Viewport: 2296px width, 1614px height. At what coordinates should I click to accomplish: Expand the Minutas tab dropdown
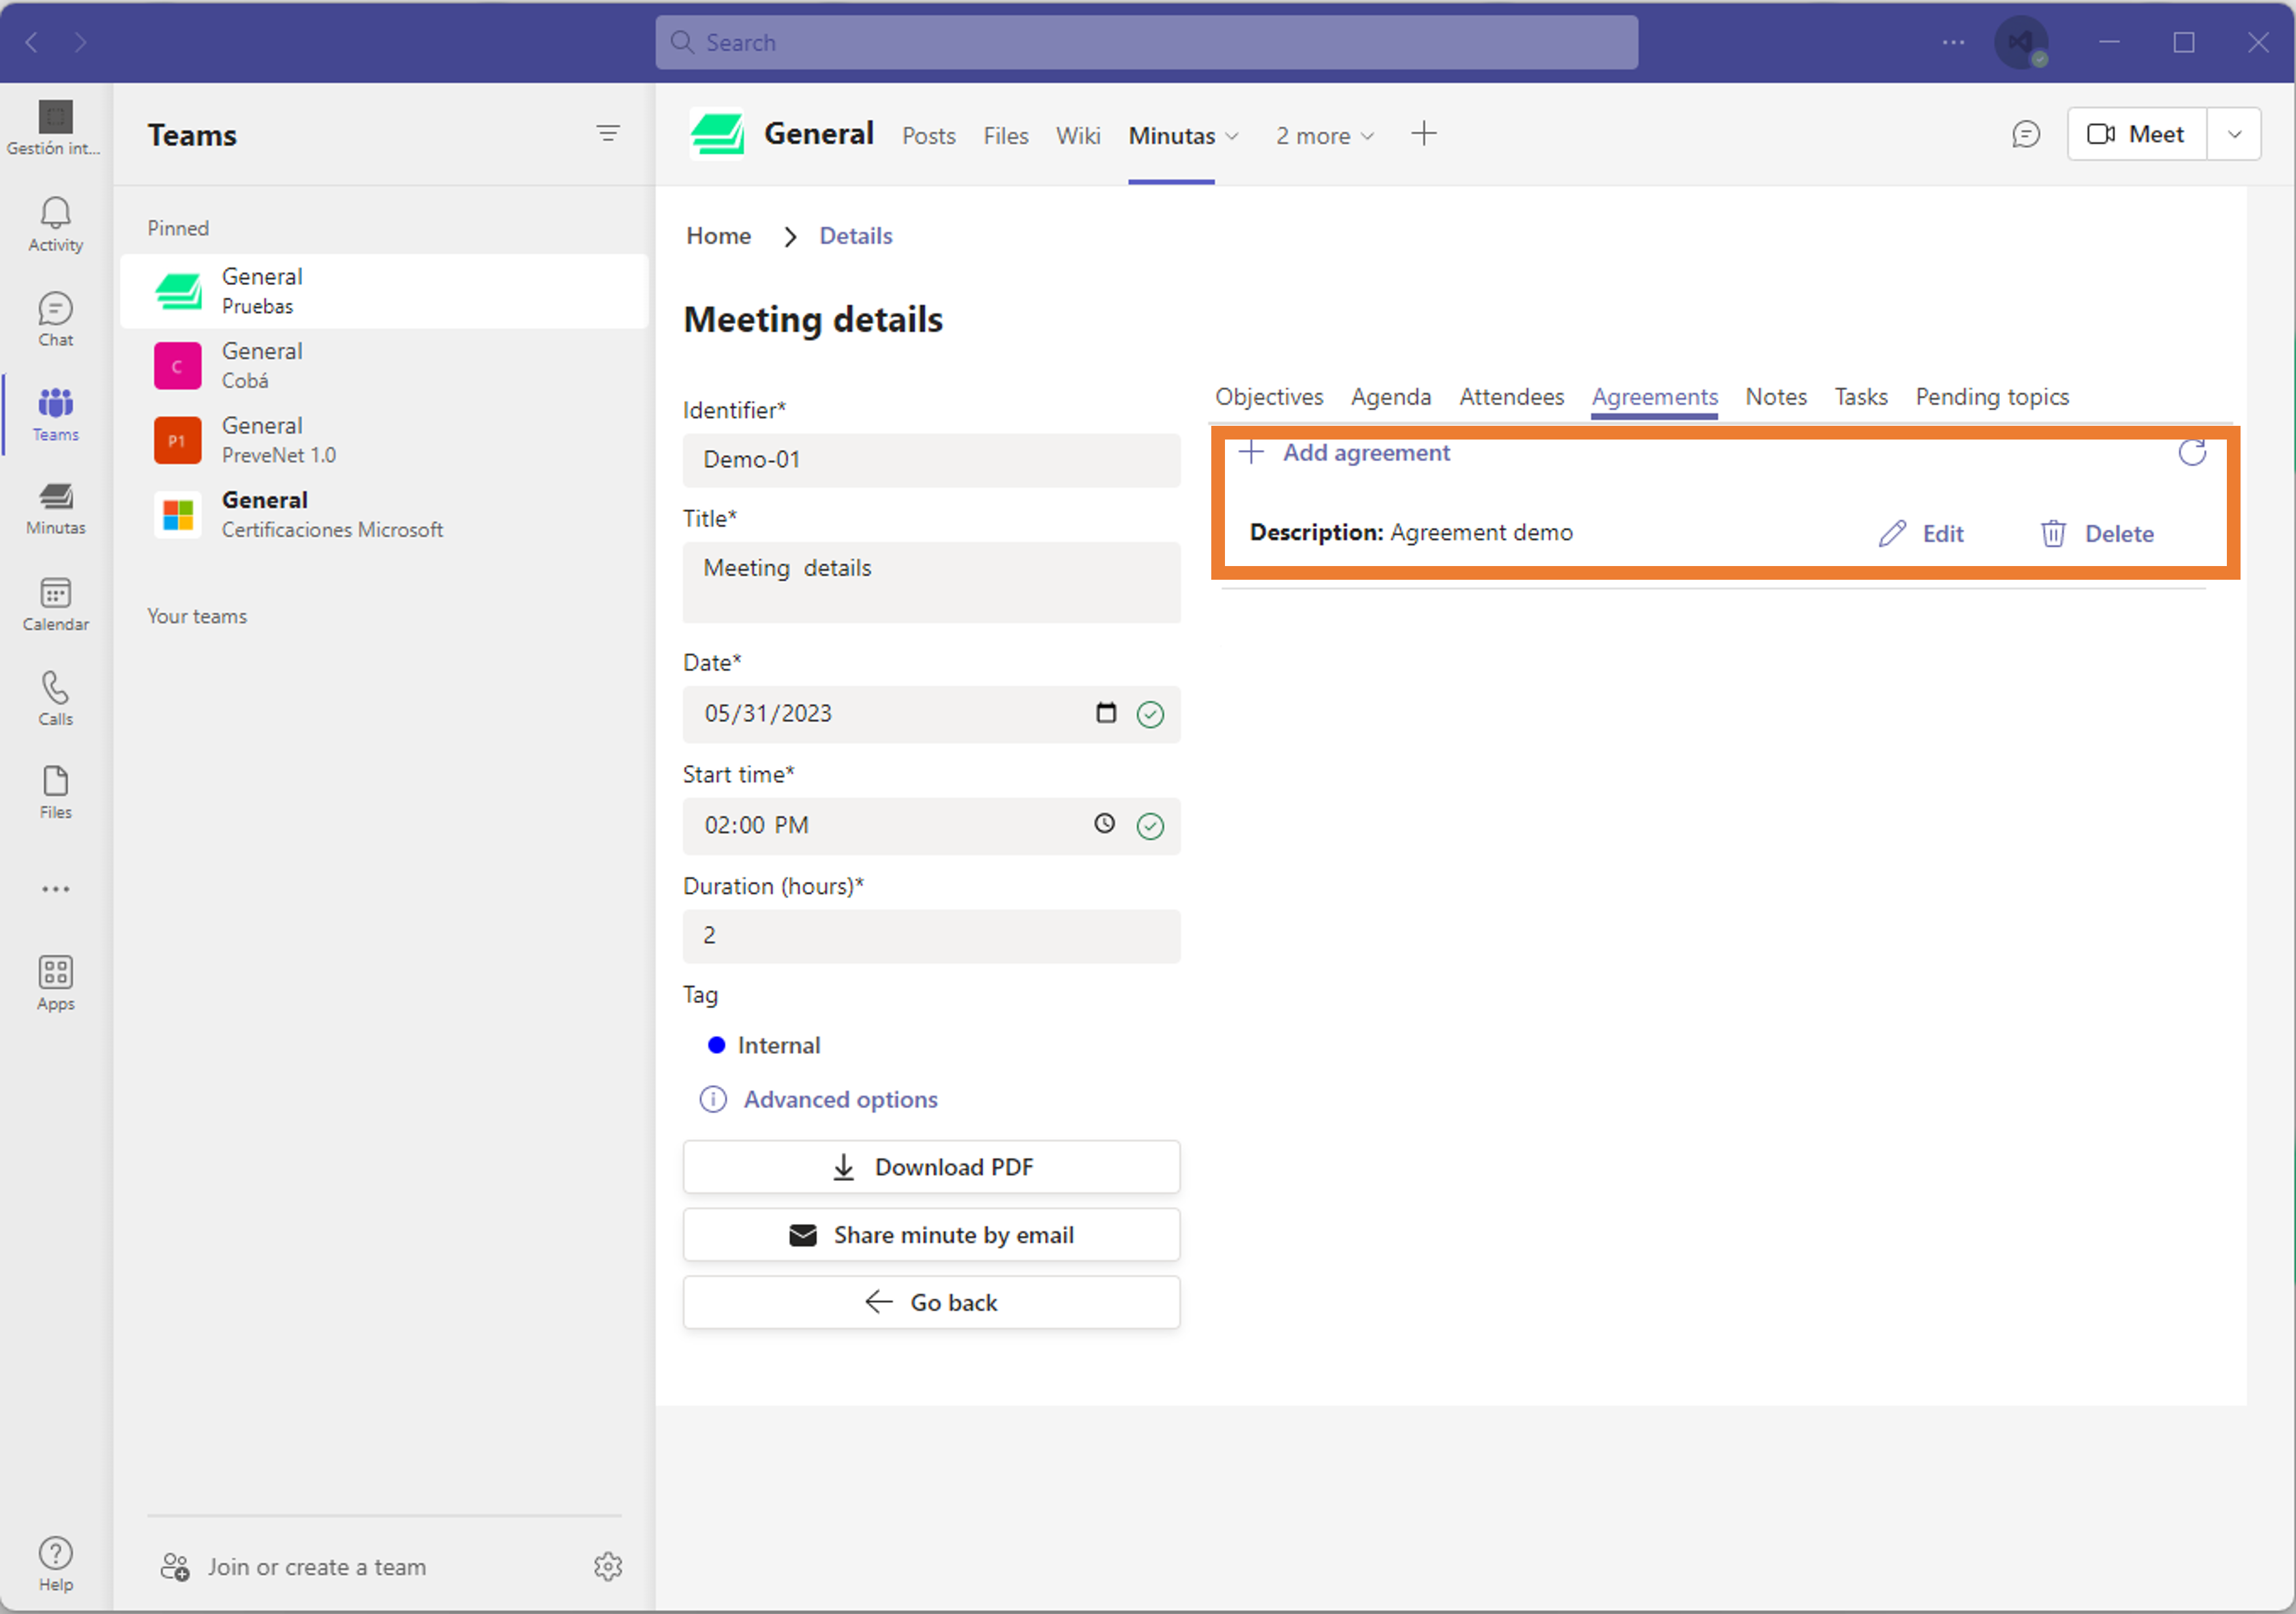[x=1232, y=136]
